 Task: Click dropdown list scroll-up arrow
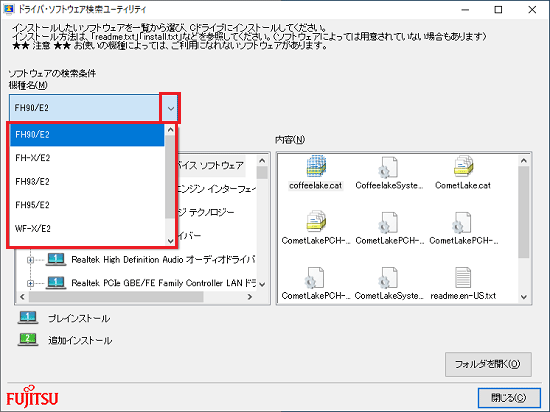[170, 130]
